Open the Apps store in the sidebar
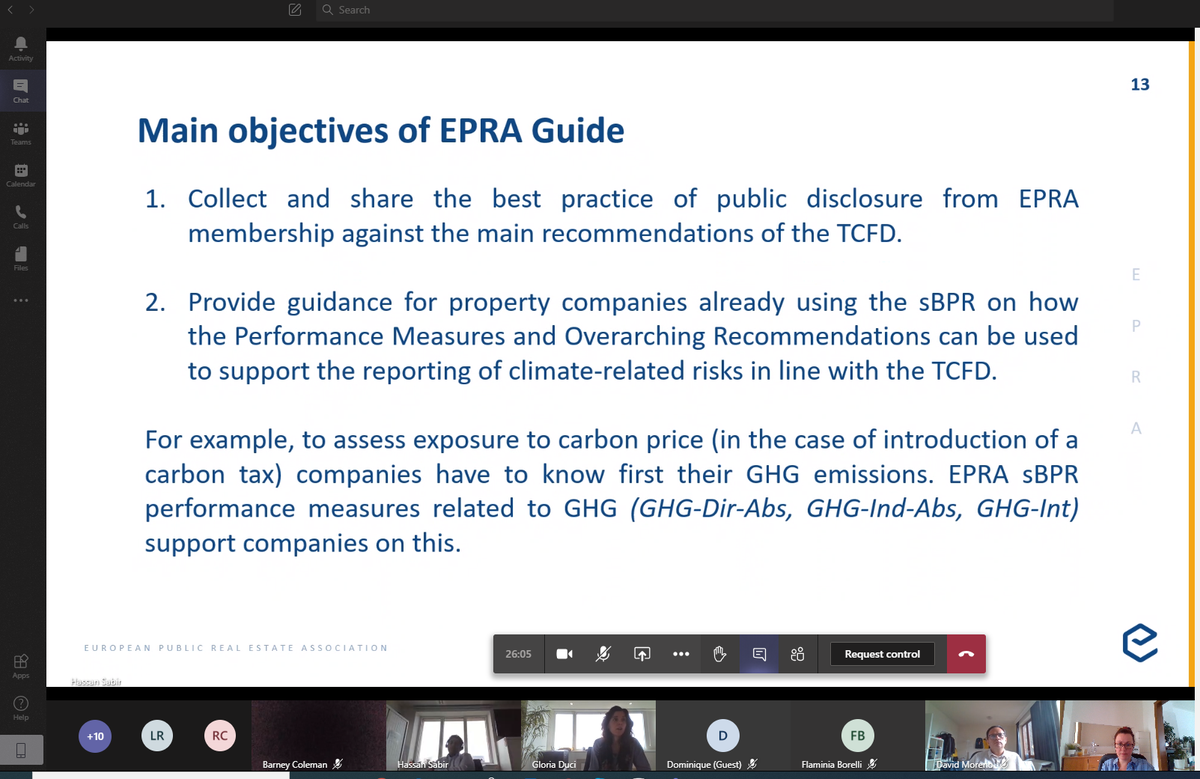1200x779 pixels. coord(20,665)
